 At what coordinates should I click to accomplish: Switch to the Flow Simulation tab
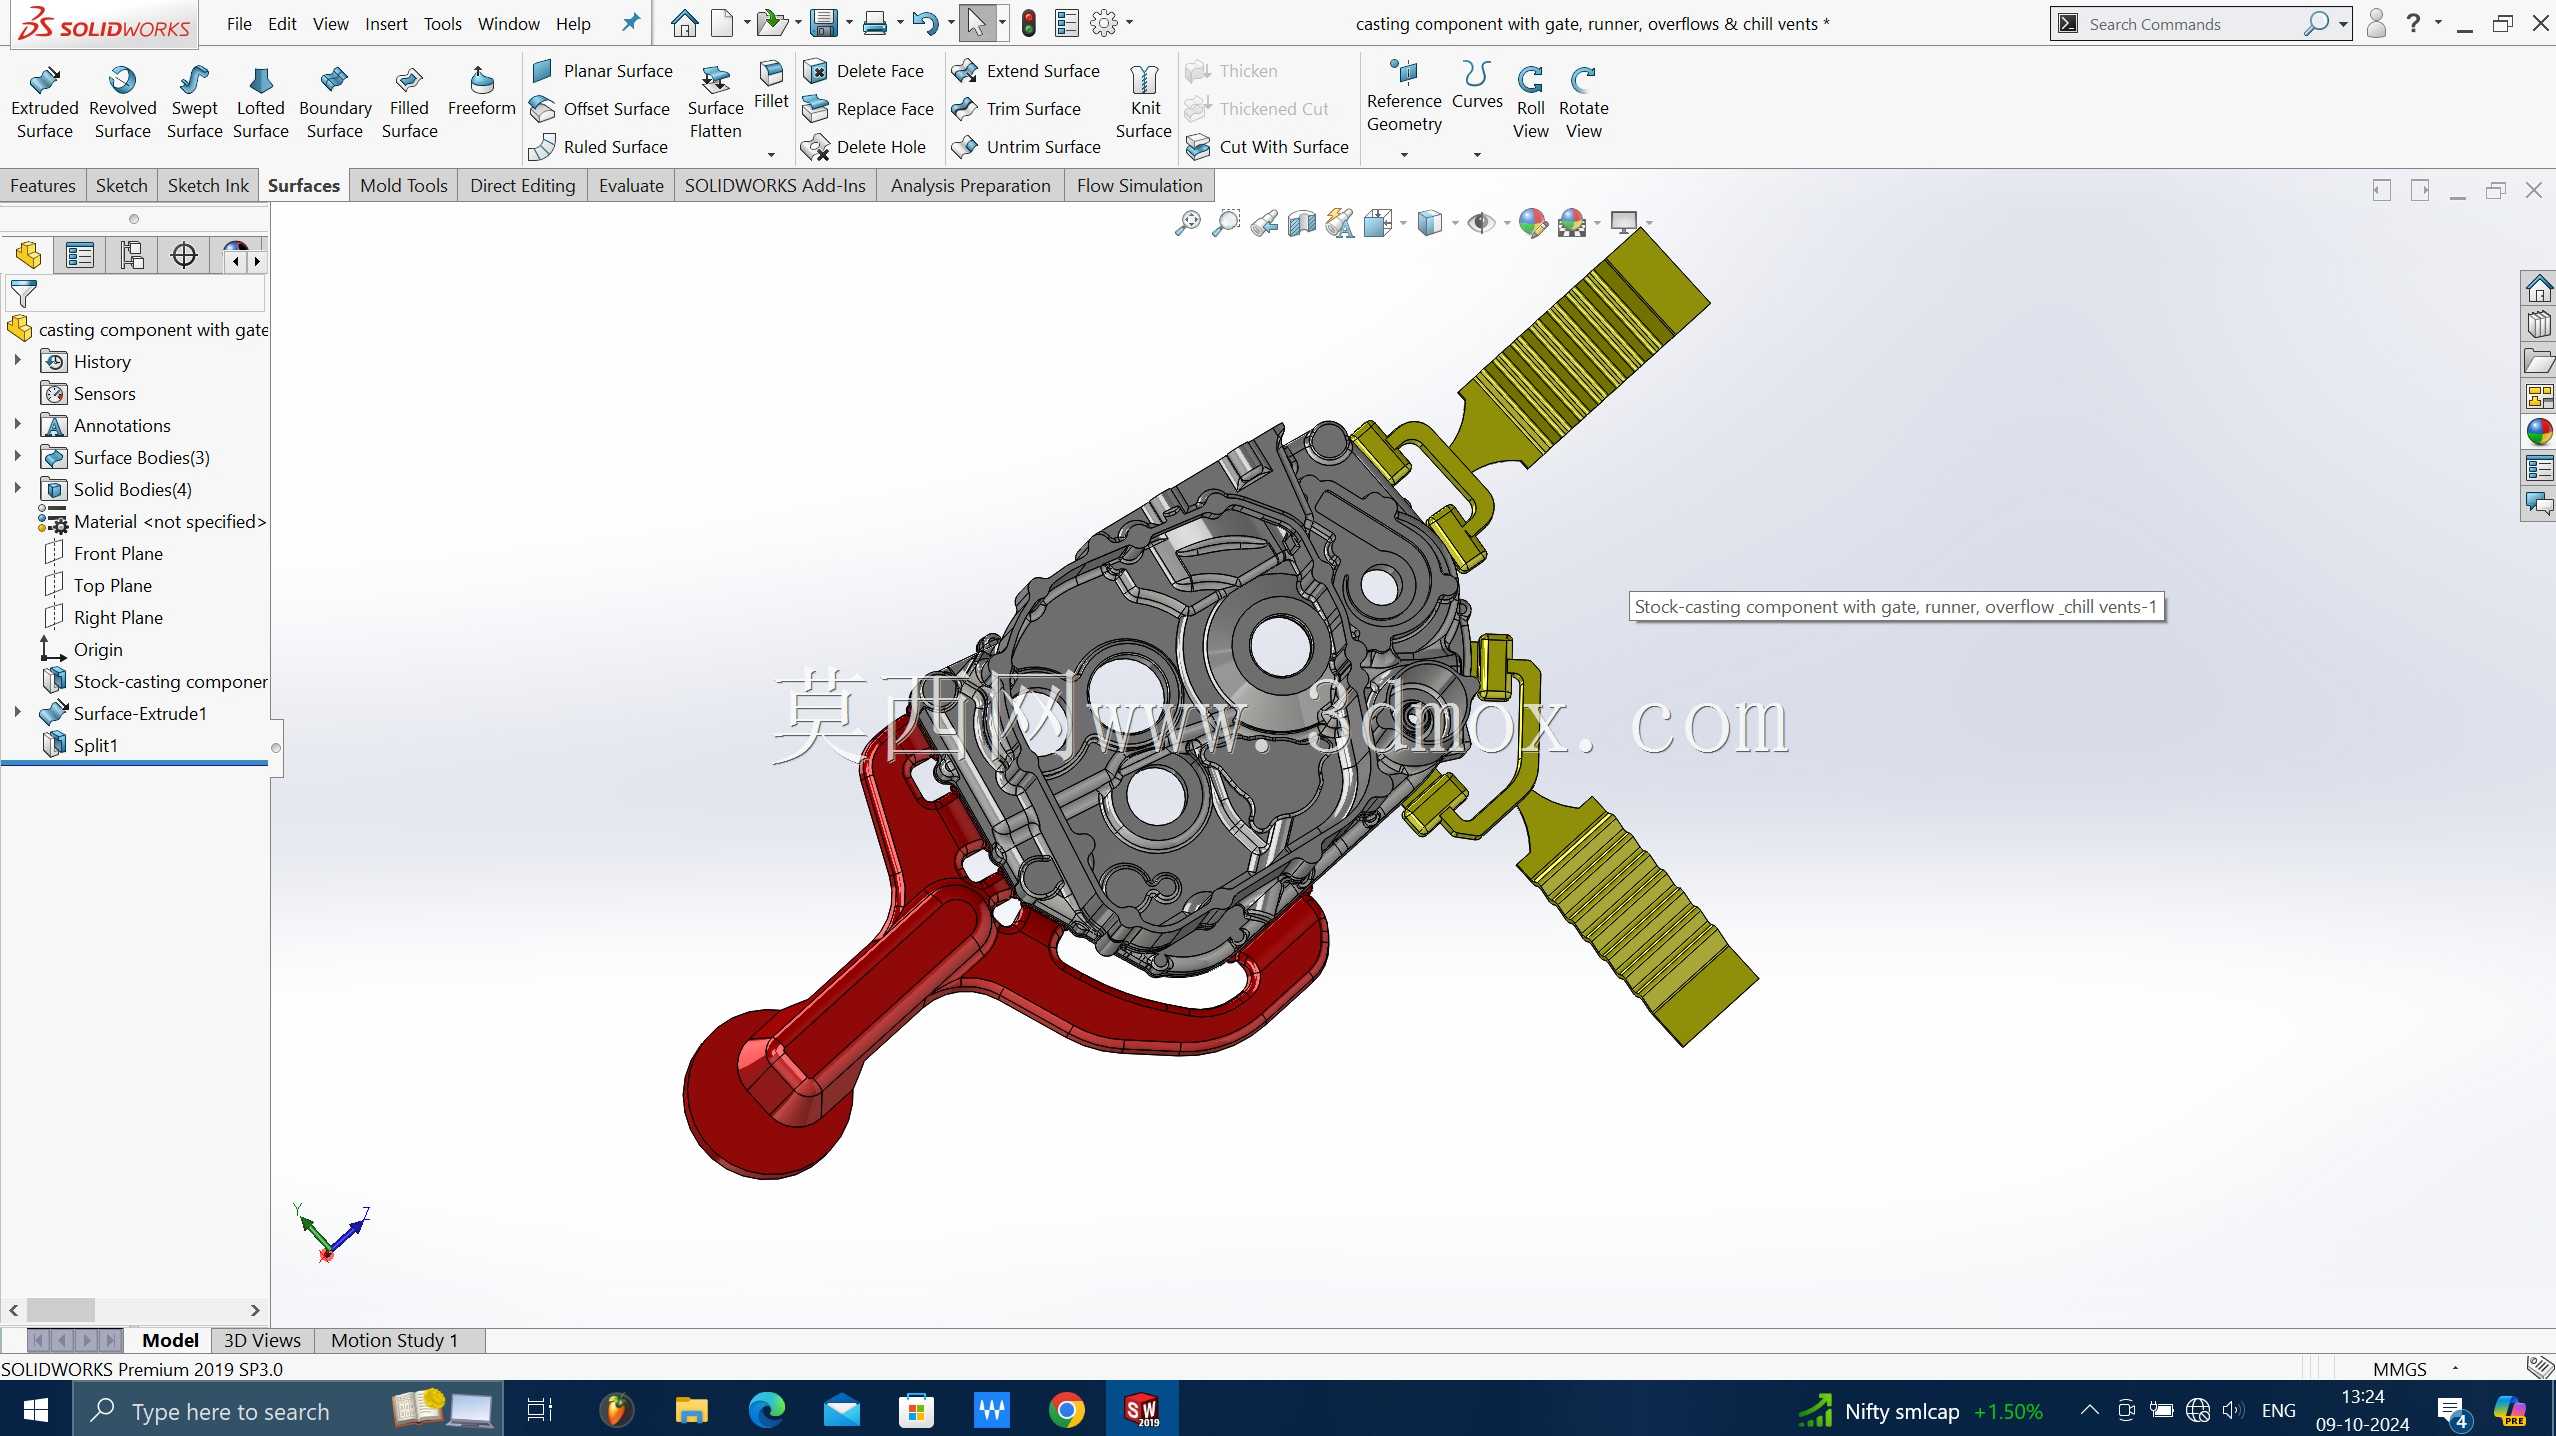click(1139, 186)
